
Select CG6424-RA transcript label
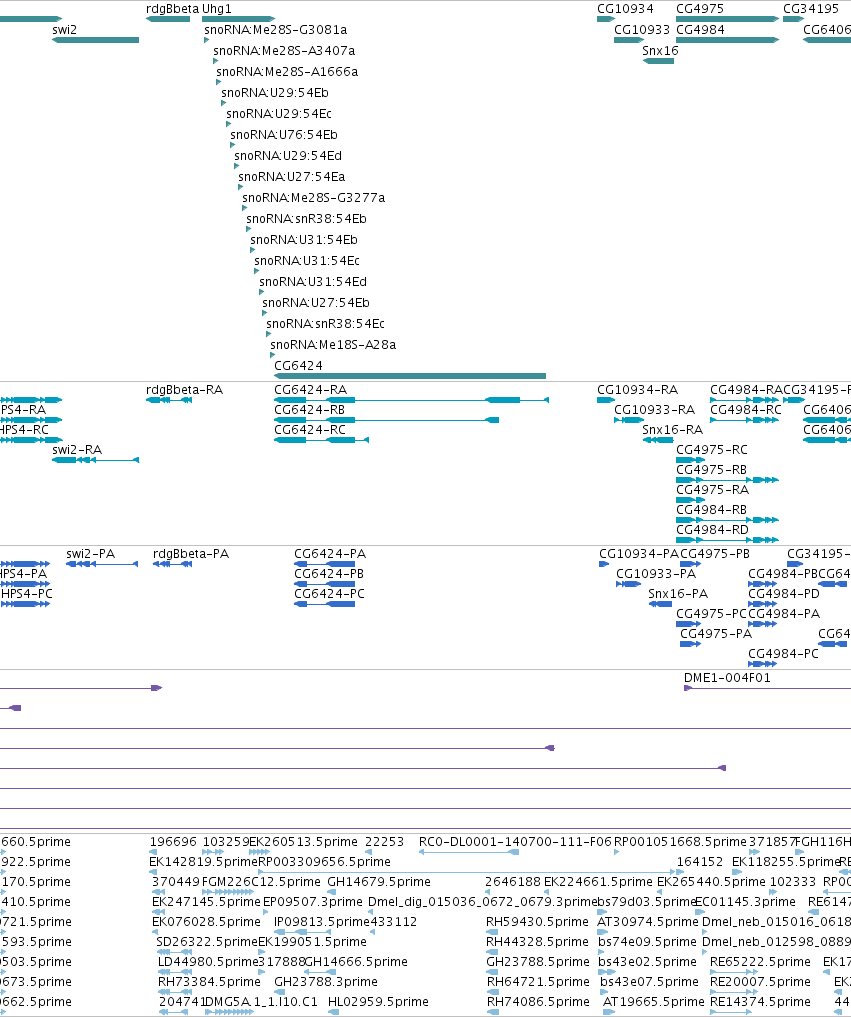pyautogui.click(x=311, y=390)
